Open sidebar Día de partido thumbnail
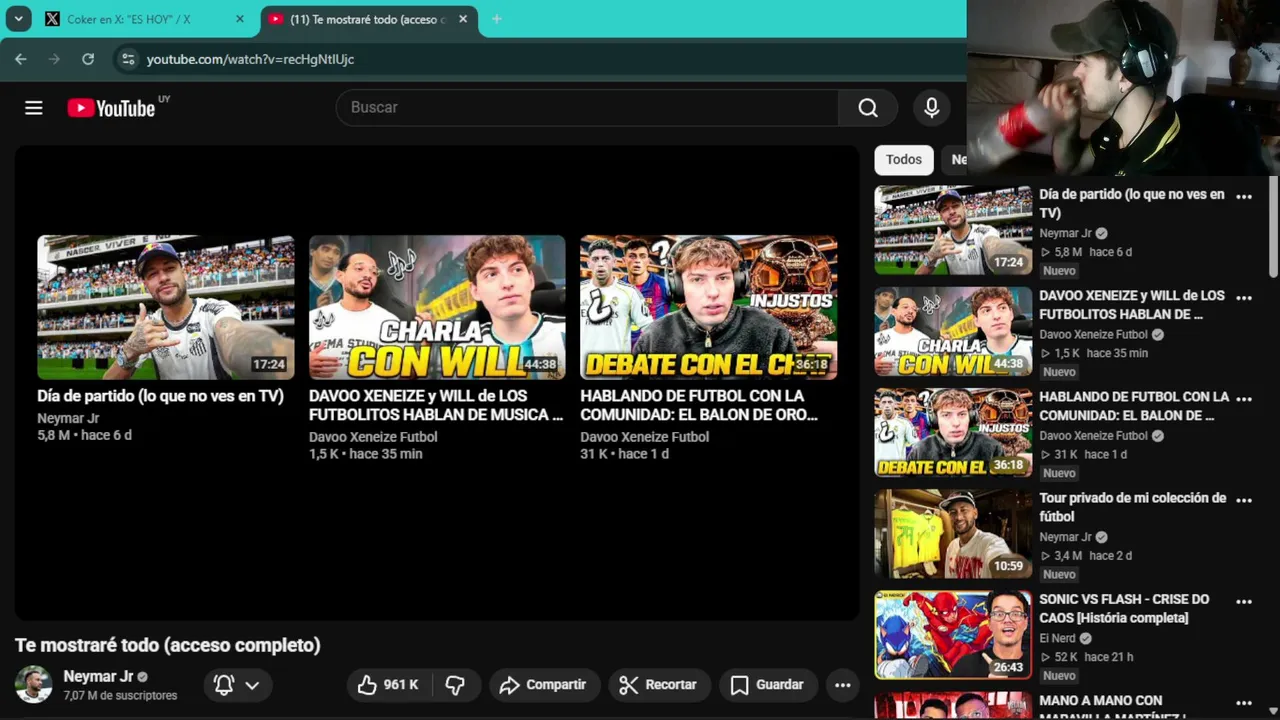This screenshot has width=1280, height=720. pyautogui.click(x=953, y=230)
